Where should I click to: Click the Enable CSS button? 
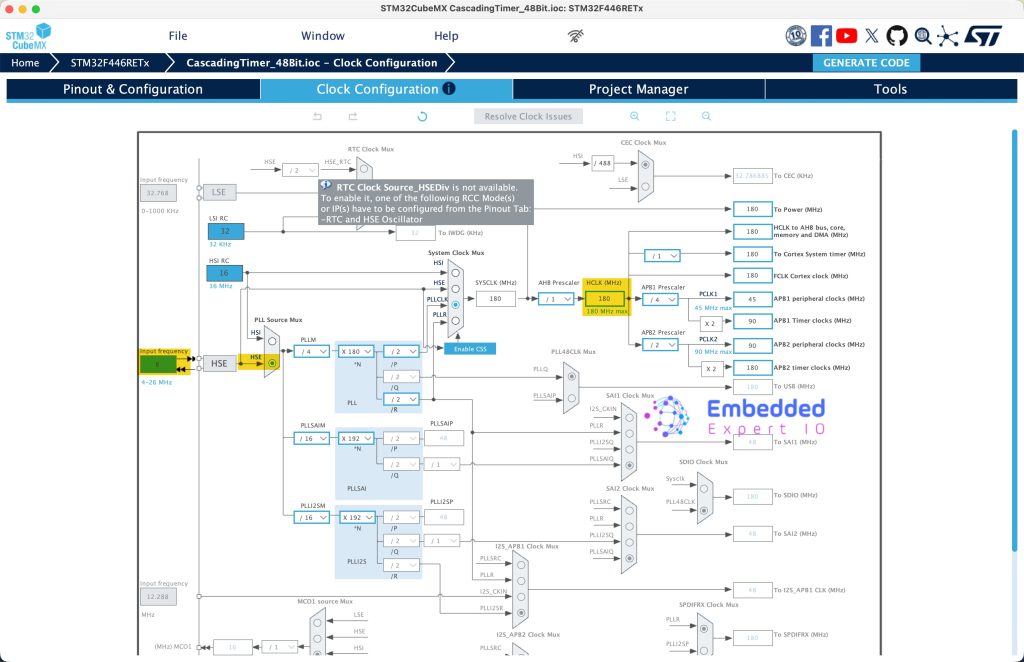coord(470,348)
